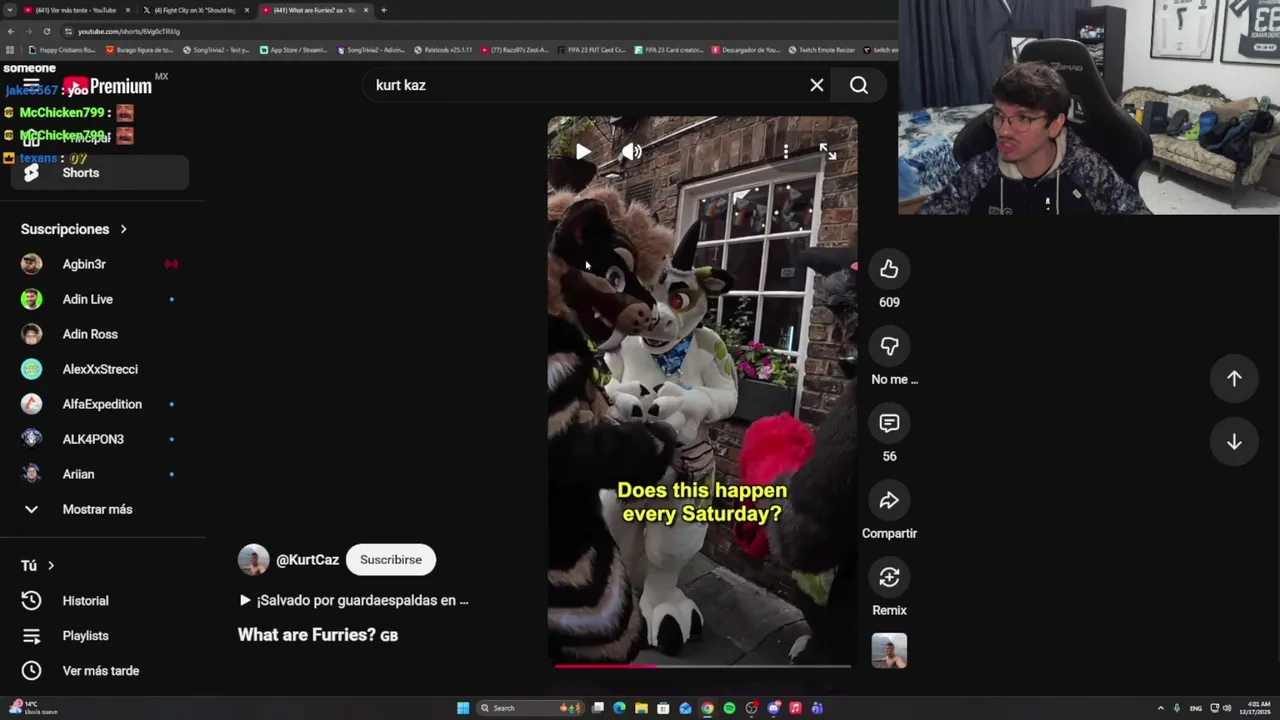Reload the page
The image size is (1280, 720).
pos(46,31)
